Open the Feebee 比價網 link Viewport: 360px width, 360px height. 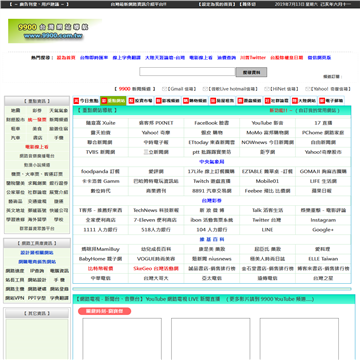(x=268, y=191)
